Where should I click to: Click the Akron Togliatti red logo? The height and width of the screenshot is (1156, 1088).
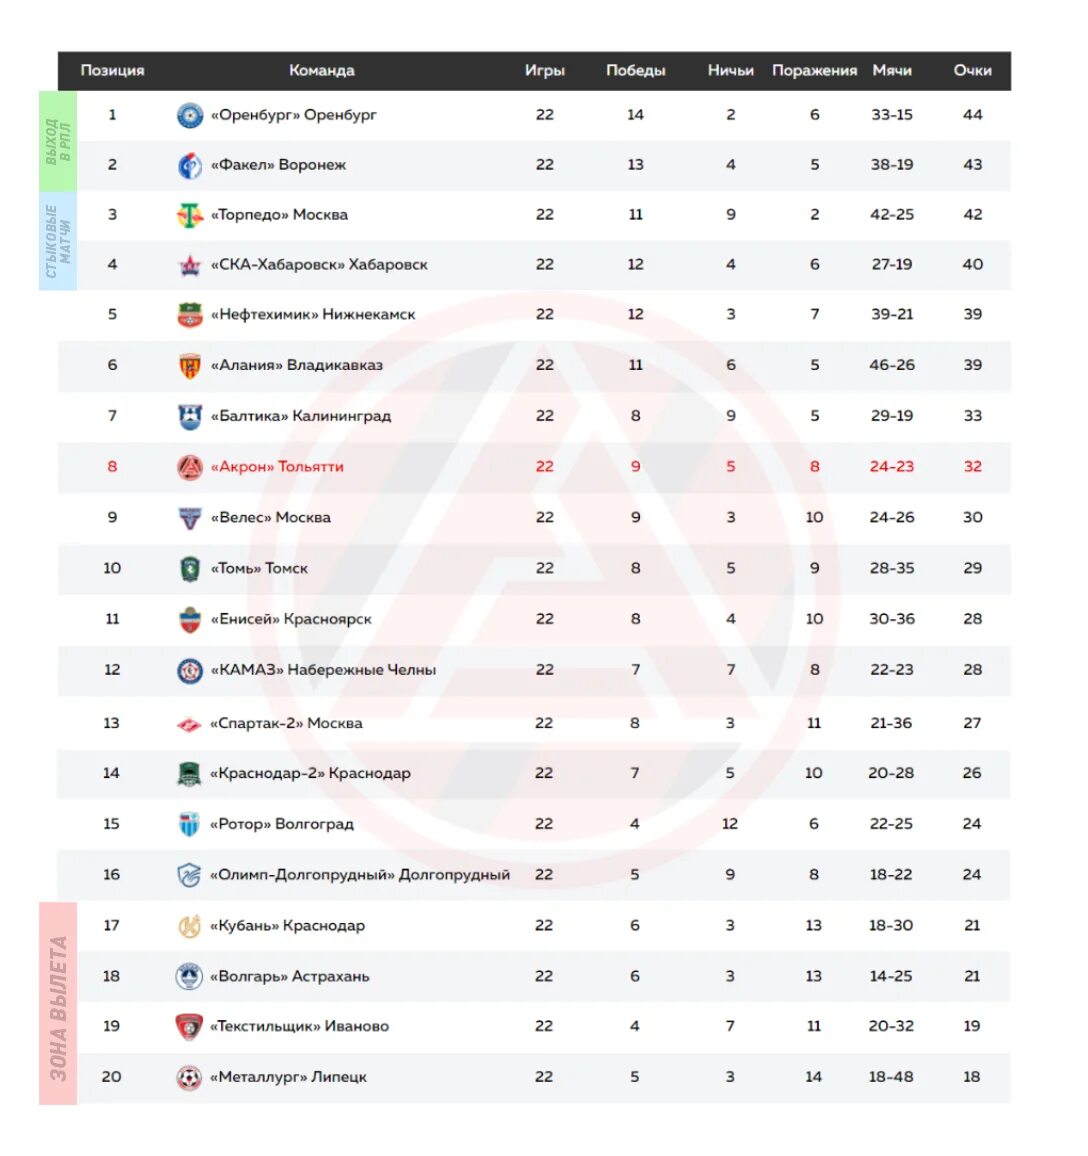point(190,467)
